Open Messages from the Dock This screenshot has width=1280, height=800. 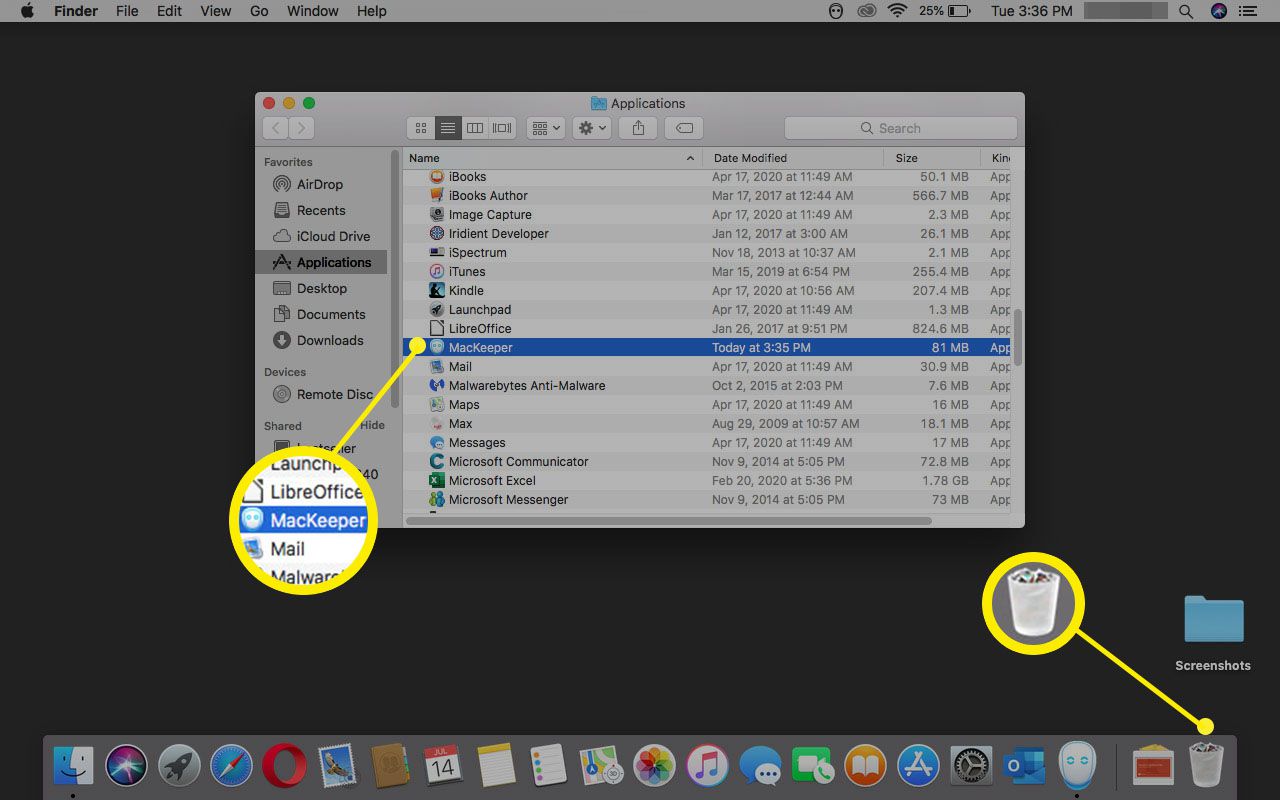(x=760, y=766)
